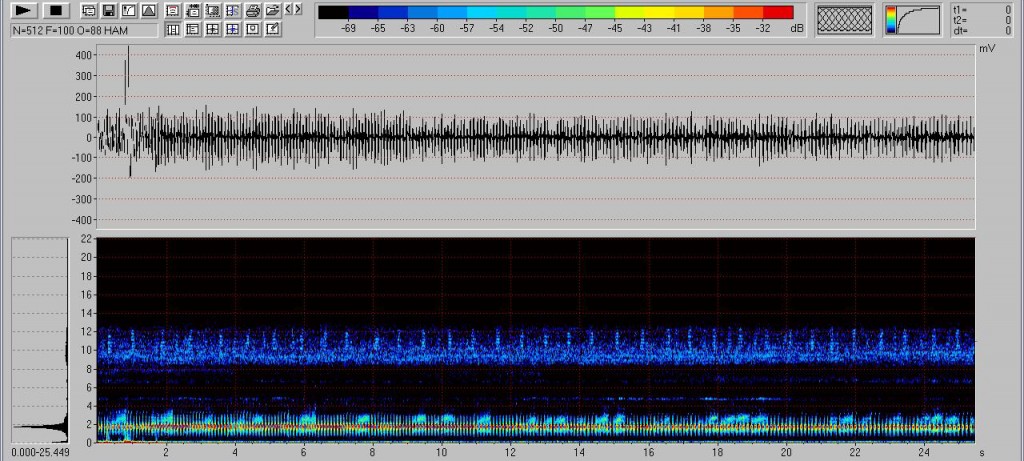
Task: Stop playback with the square button
Action: click(56, 10)
